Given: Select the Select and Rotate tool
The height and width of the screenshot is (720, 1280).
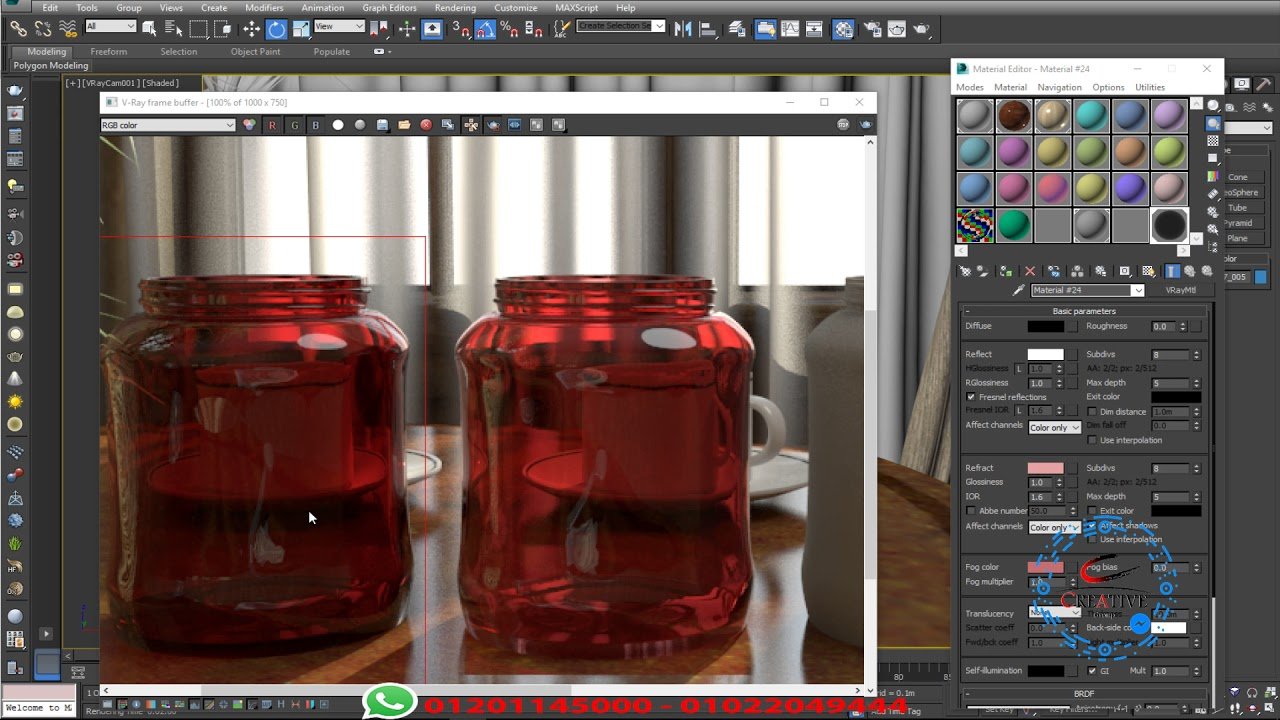Looking at the screenshot, I should 276,29.
